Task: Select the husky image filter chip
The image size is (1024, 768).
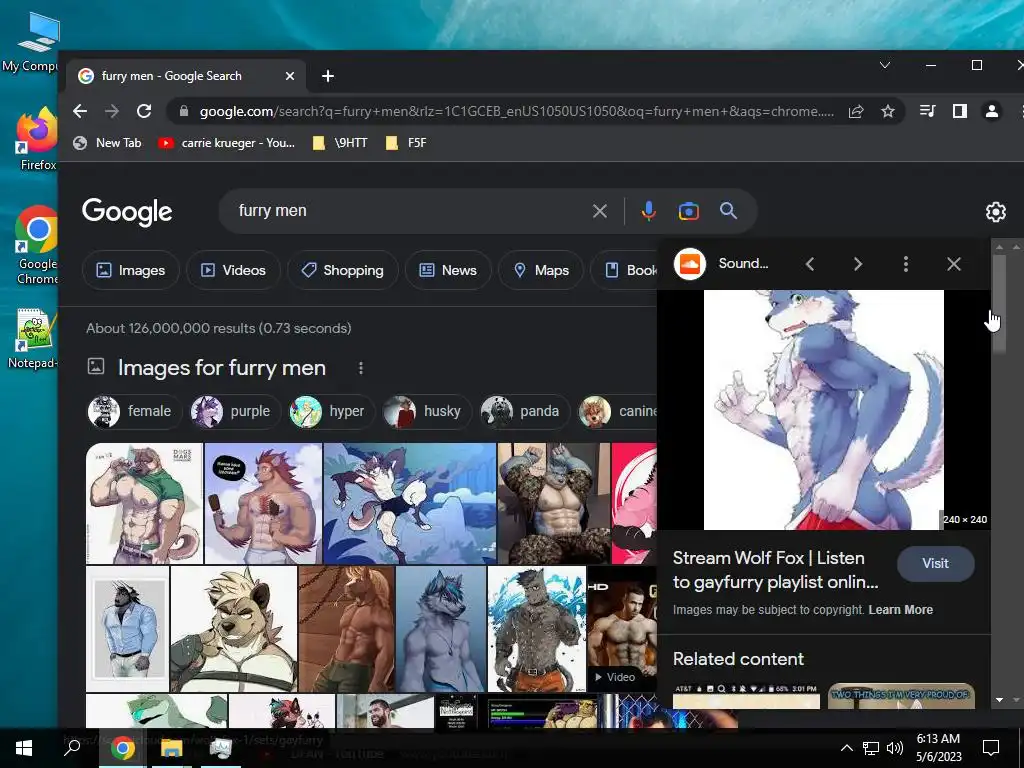Action: click(426, 411)
